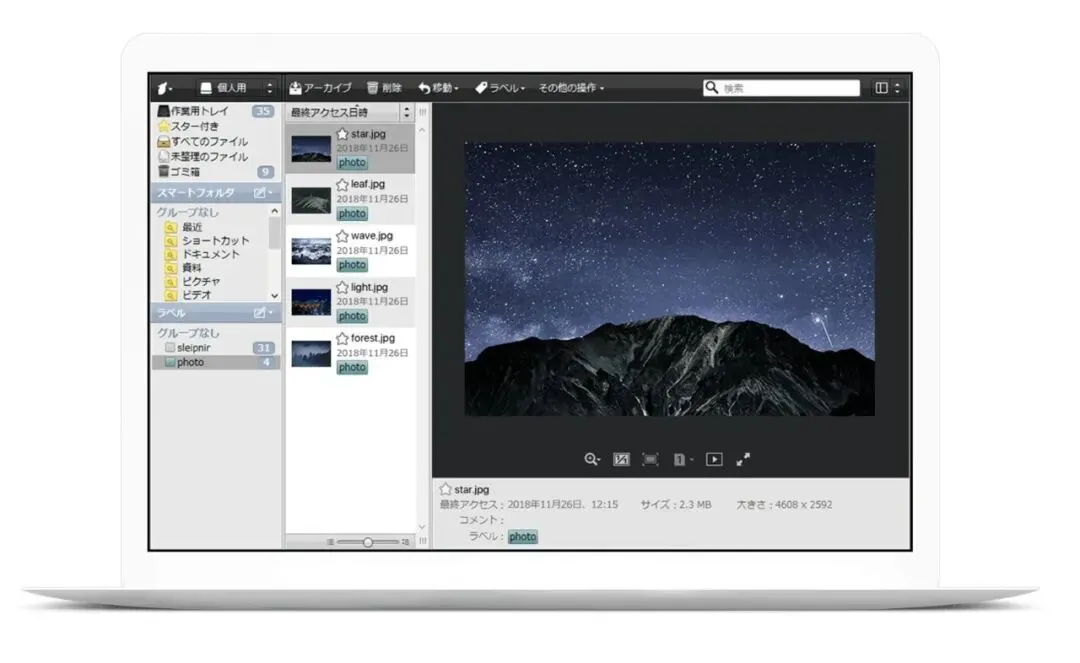Open the 資料 smart folder
1080x663 pixels.
coord(183,268)
